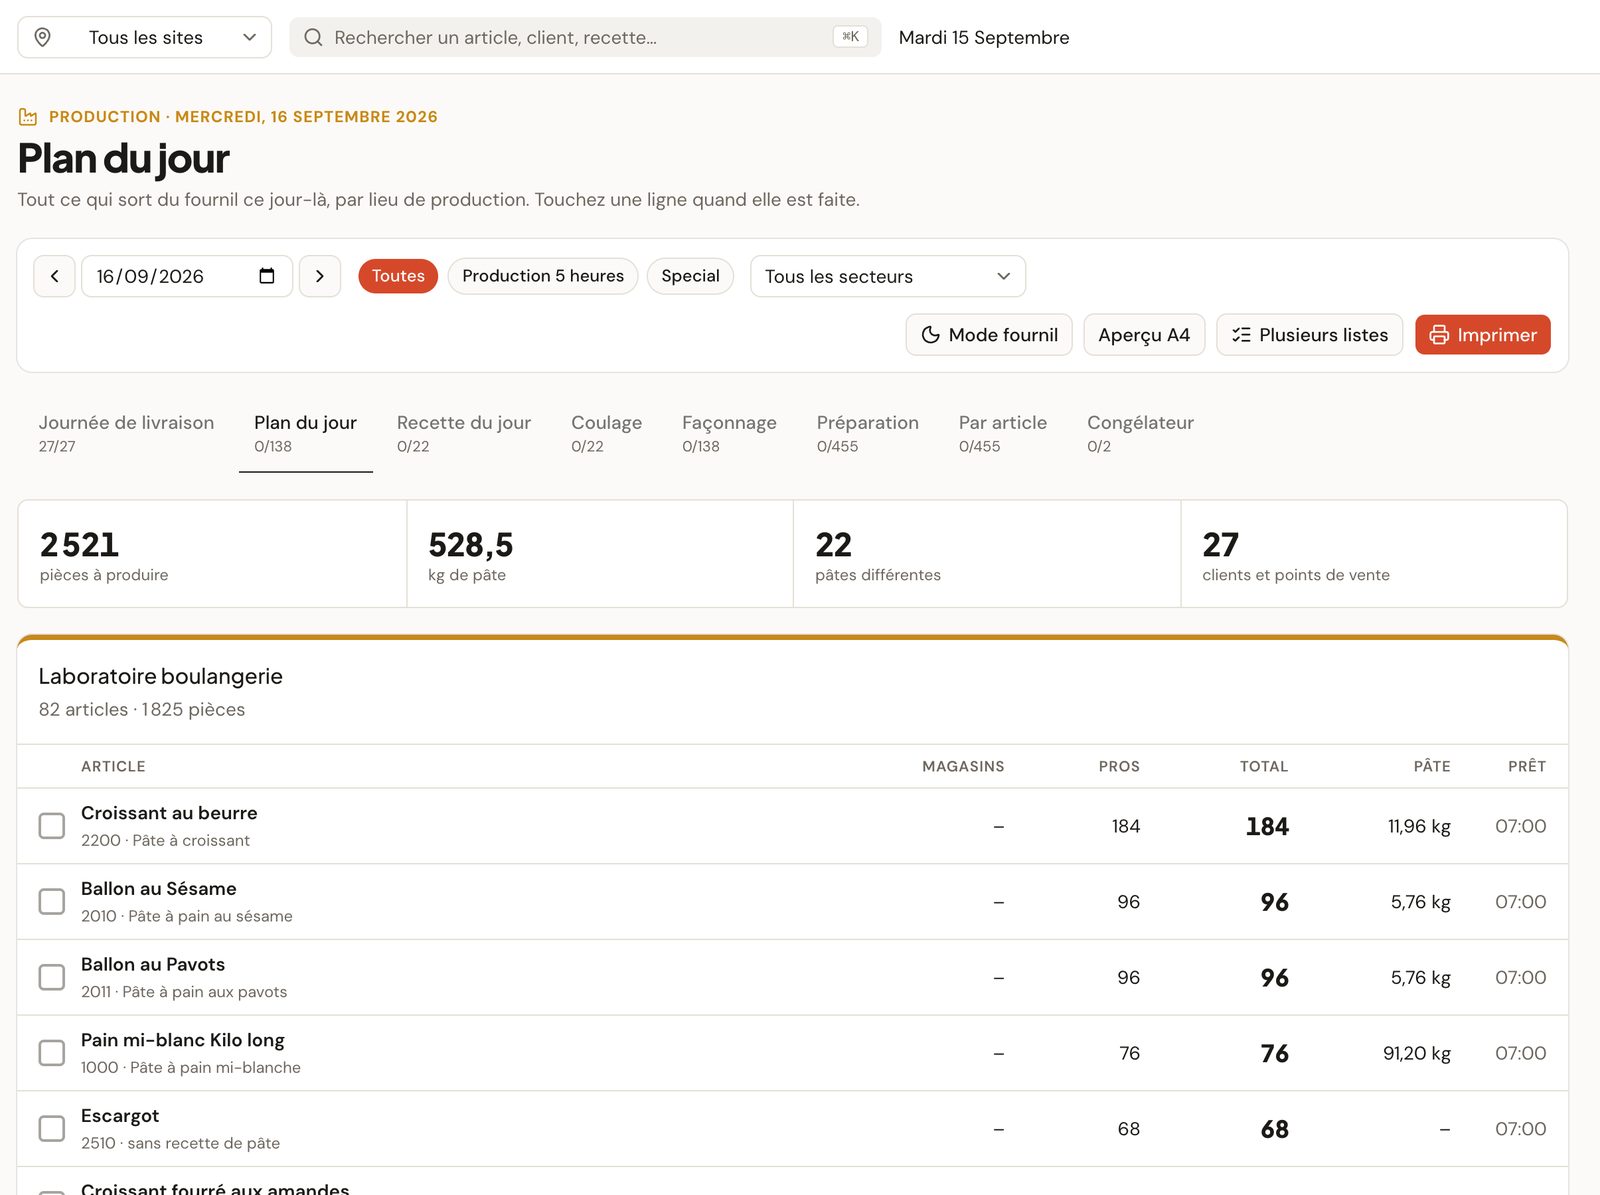Viewport: 1600px width, 1195px height.
Task: Check the Croissant au beurre row
Action: pos(52,826)
